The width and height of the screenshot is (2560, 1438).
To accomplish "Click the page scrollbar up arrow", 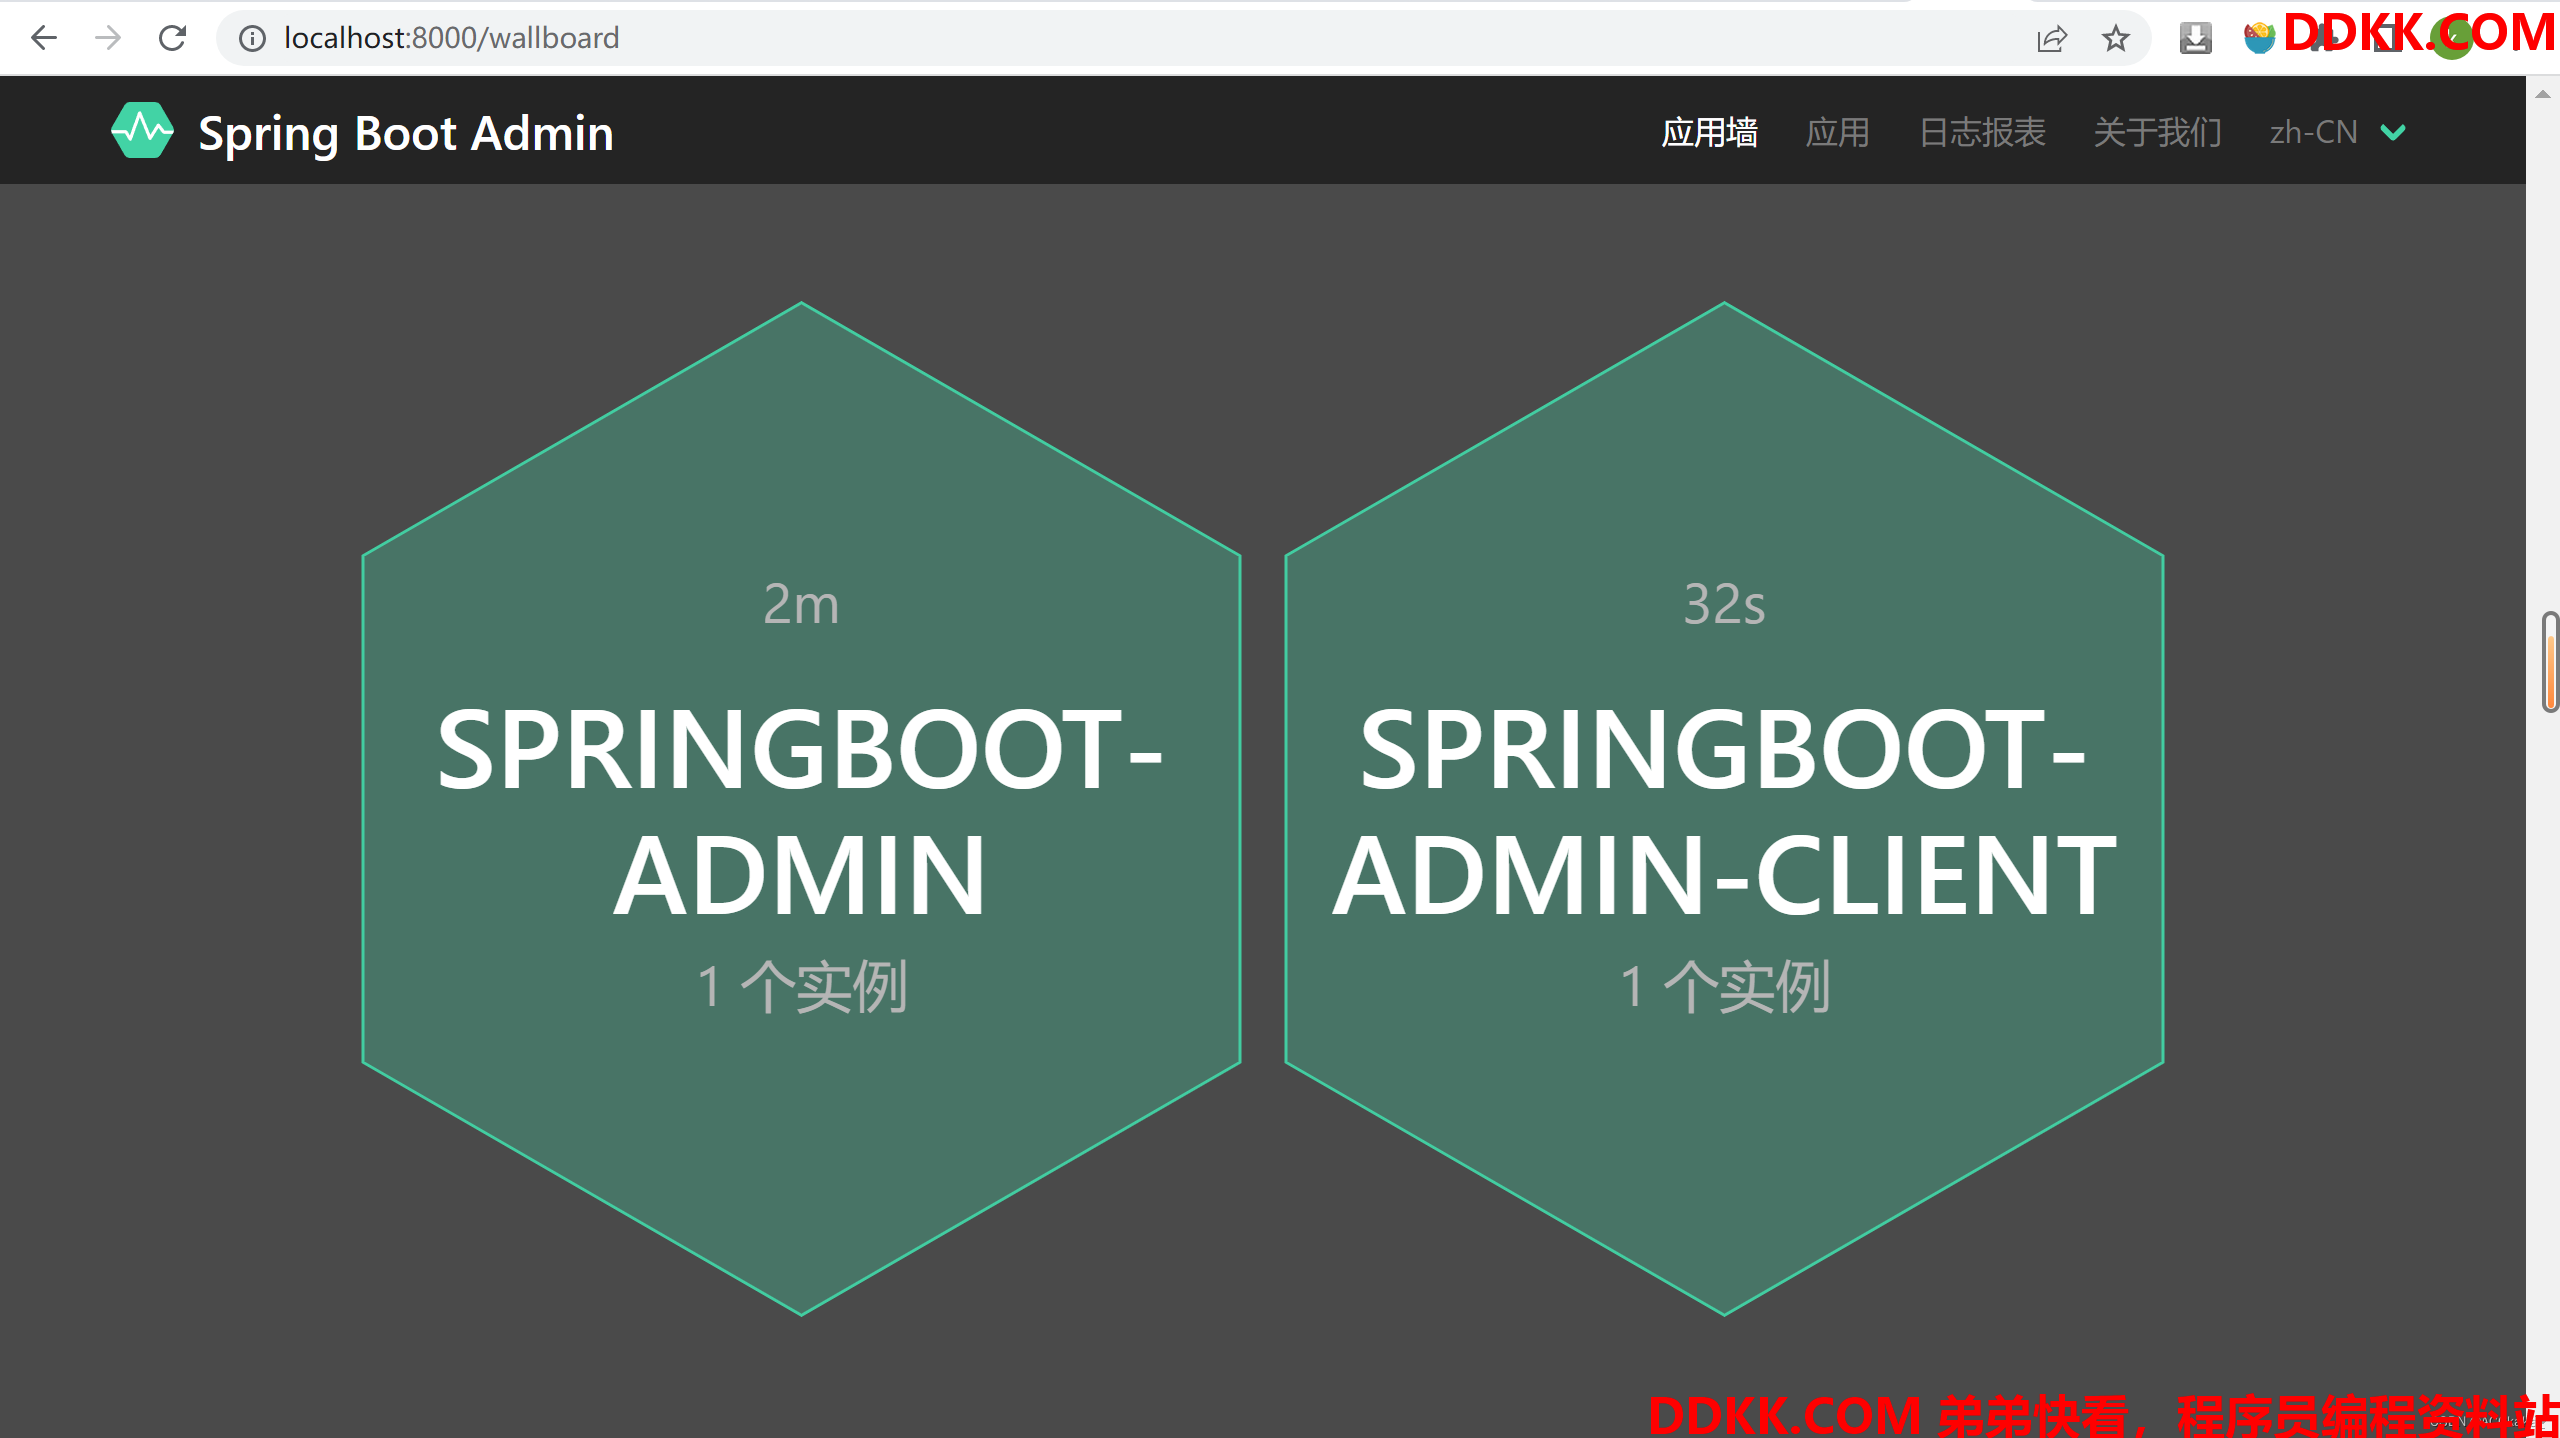I will click(x=2542, y=94).
